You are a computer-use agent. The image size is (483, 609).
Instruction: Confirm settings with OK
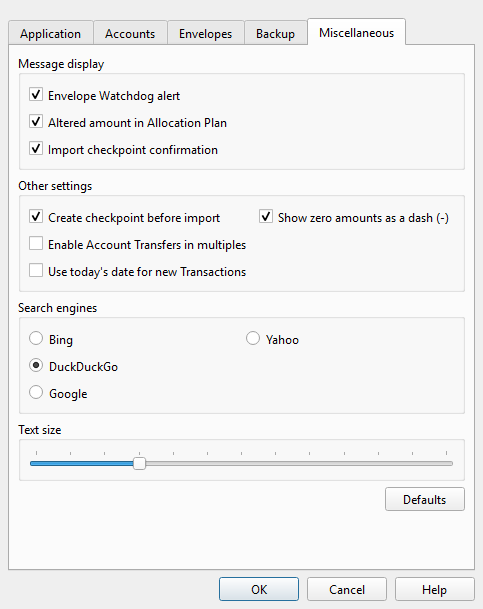point(259,589)
